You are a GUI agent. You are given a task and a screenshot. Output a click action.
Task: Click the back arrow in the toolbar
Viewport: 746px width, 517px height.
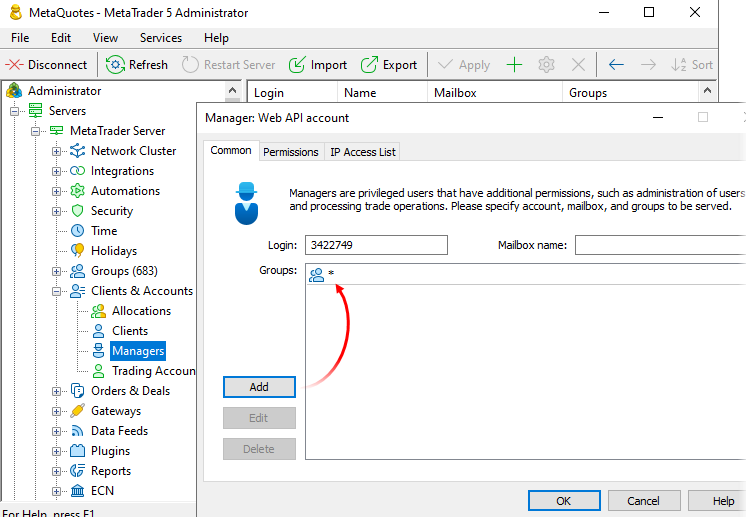(616, 65)
